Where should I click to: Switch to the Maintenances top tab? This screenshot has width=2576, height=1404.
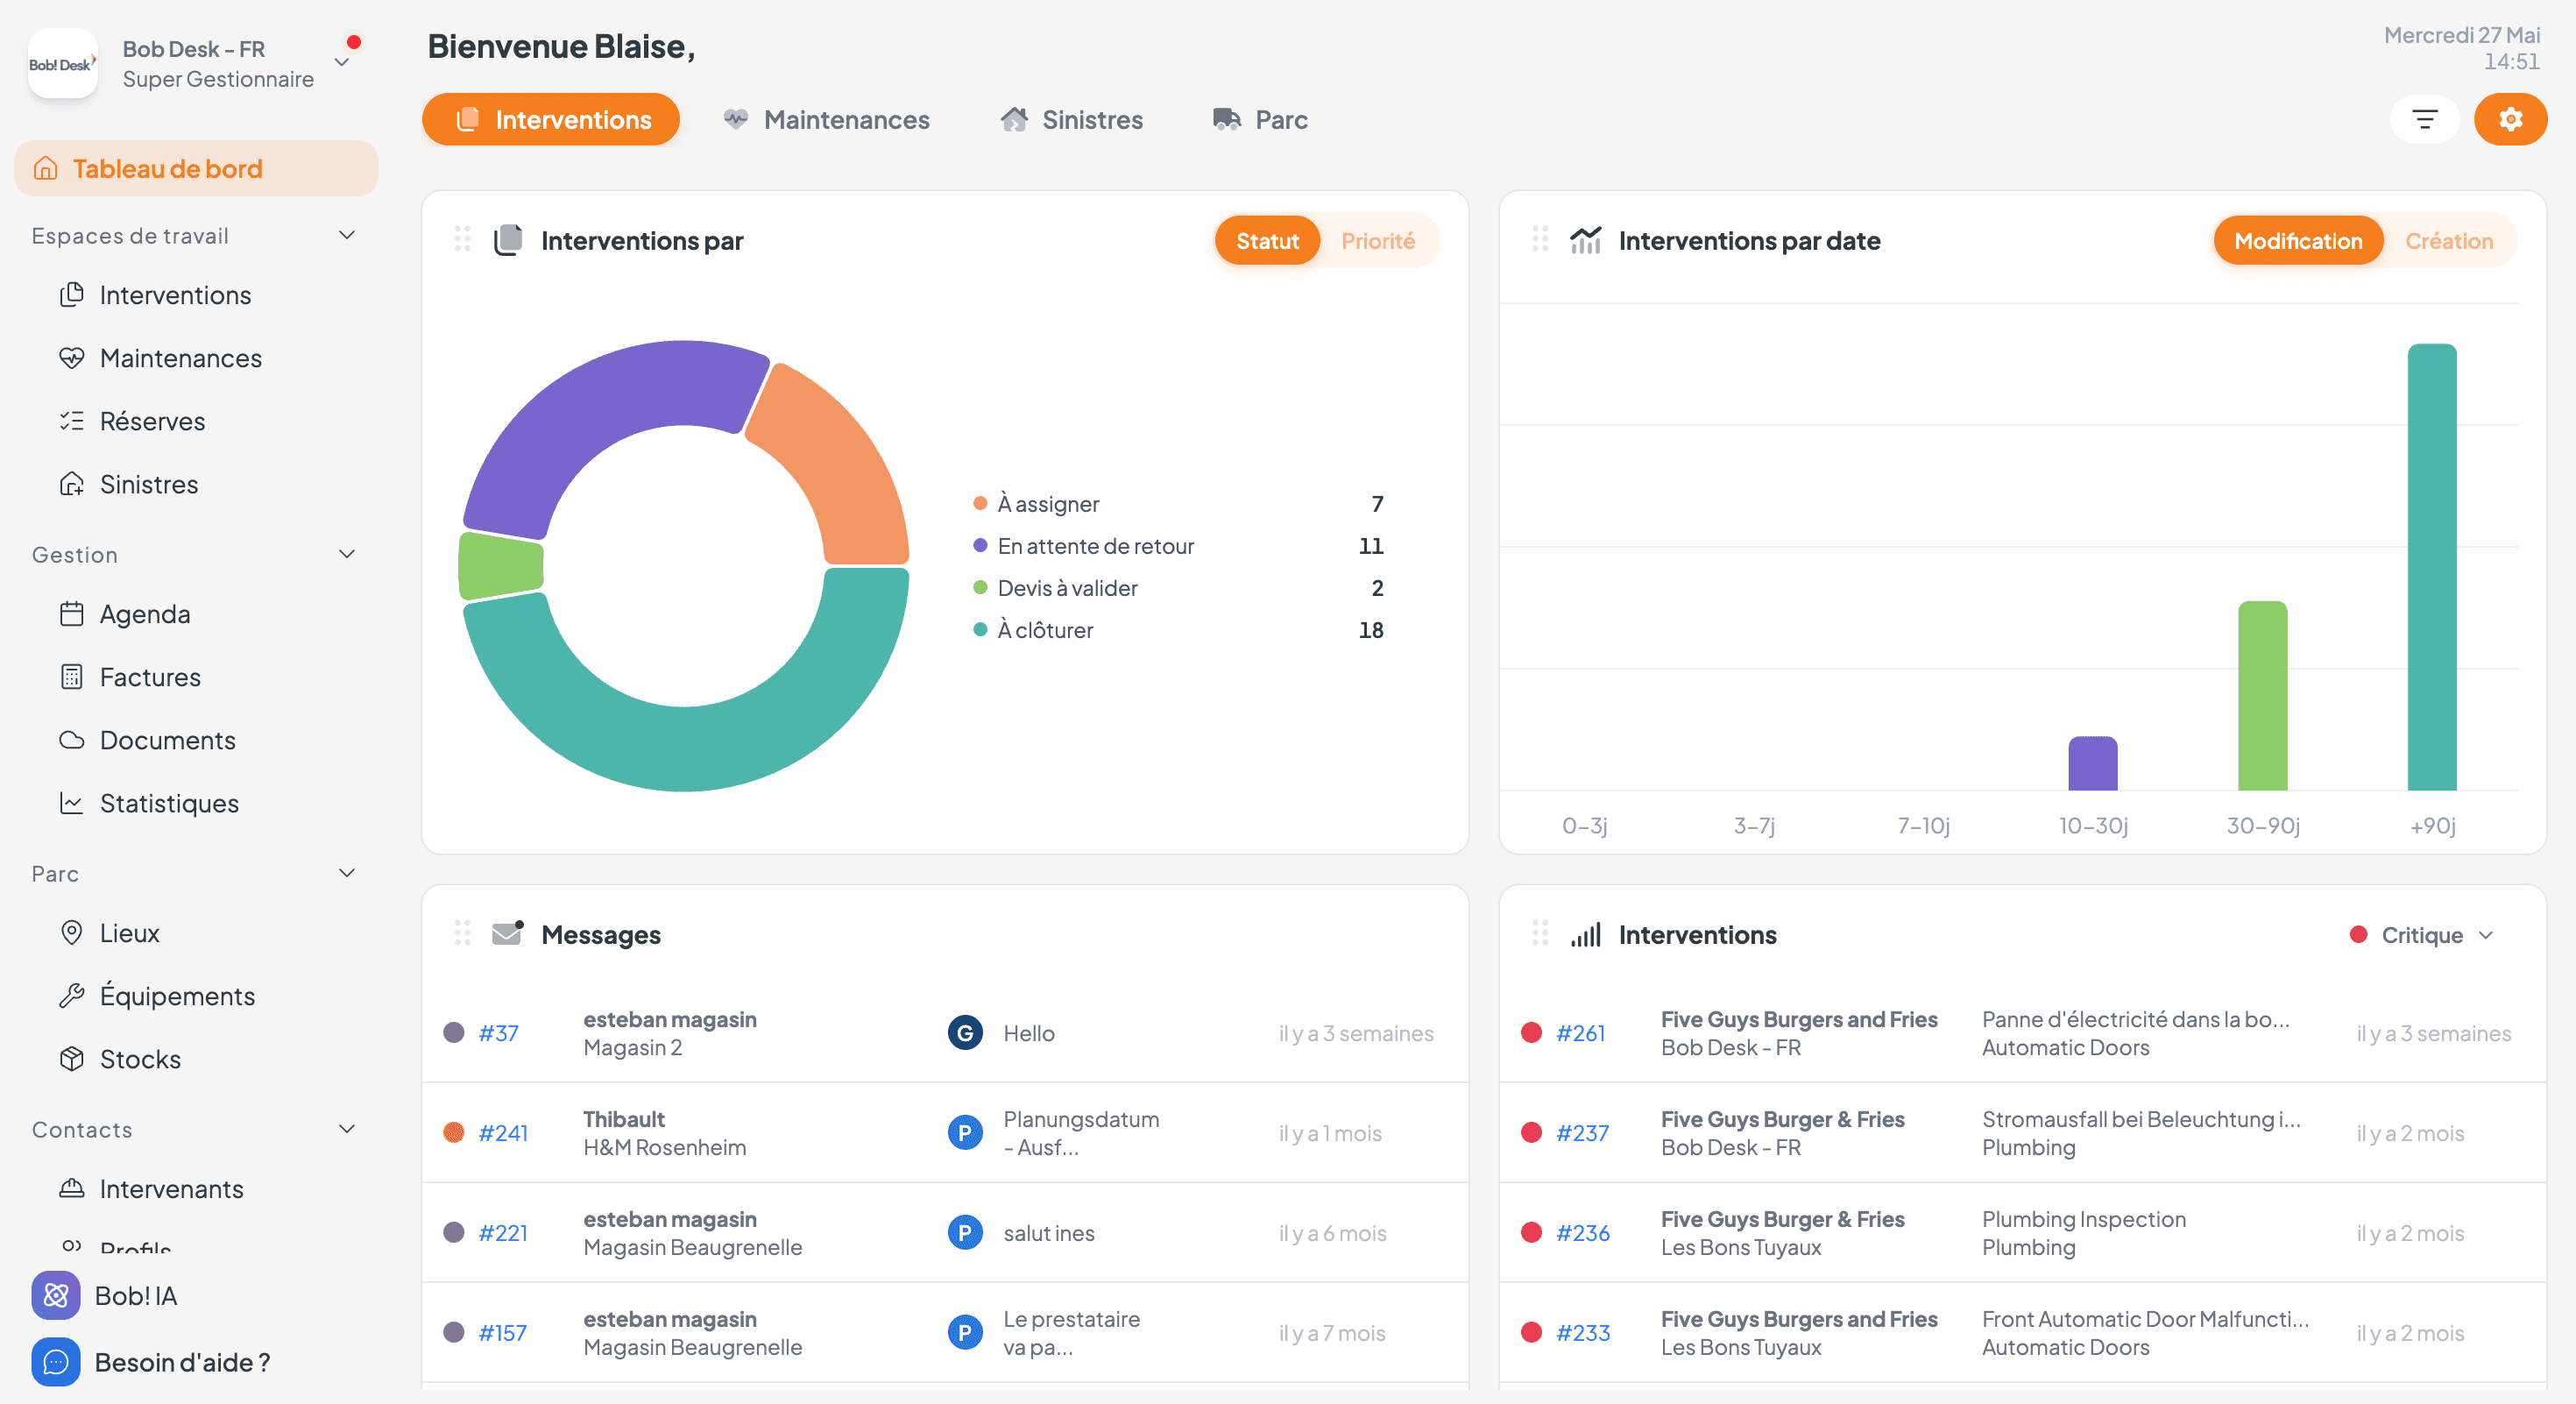click(826, 120)
